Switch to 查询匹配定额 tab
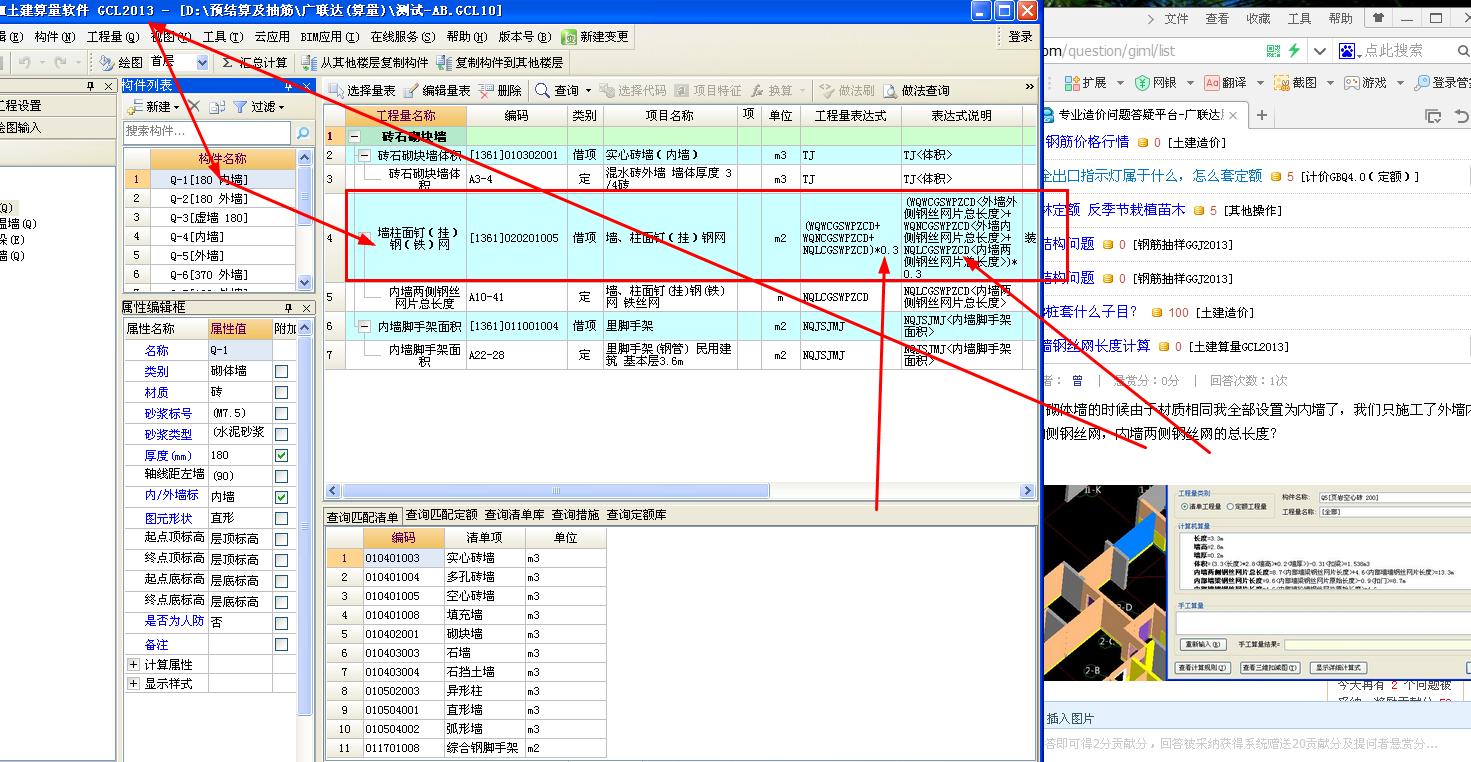Screen dimensions: 1471x762 pos(441,515)
